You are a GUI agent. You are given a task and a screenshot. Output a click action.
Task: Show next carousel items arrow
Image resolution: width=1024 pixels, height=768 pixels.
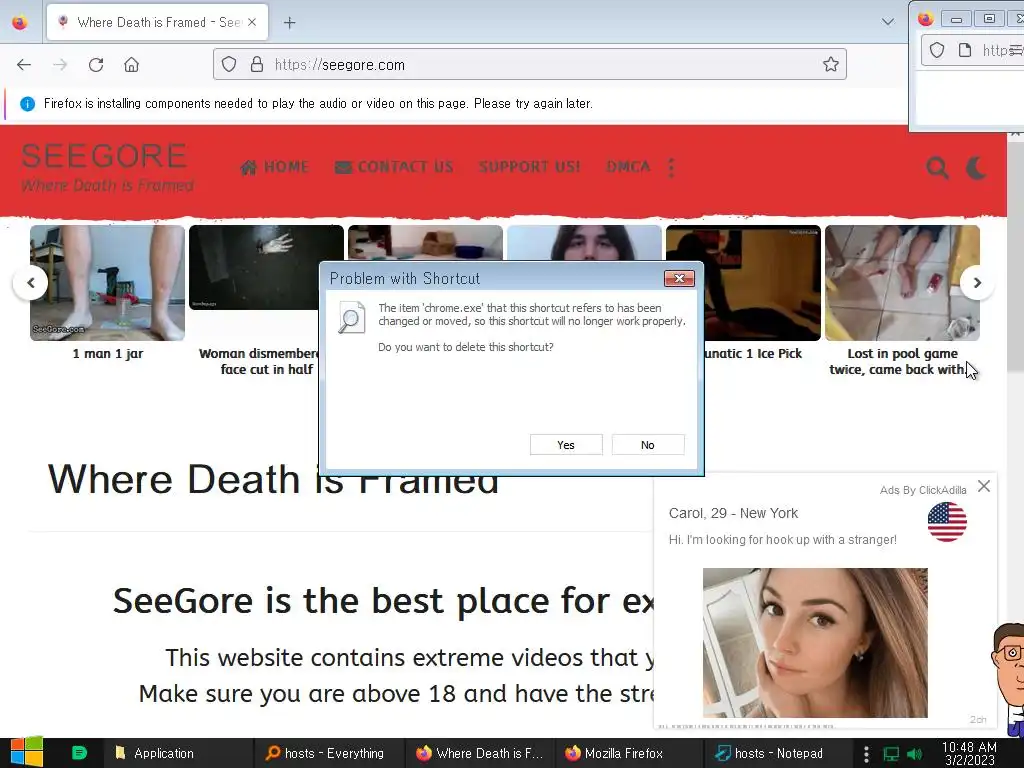[977, 283]
